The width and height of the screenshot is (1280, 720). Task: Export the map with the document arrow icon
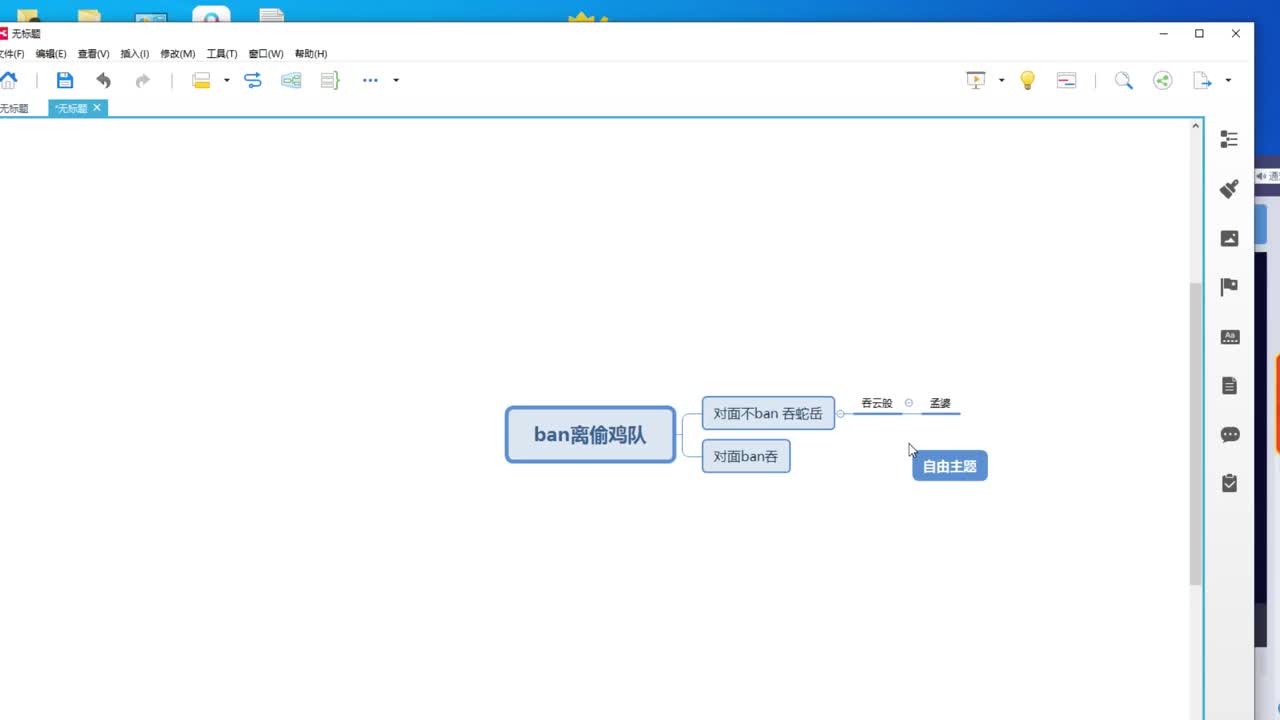pyautogui.click(x=1203, y=80)
